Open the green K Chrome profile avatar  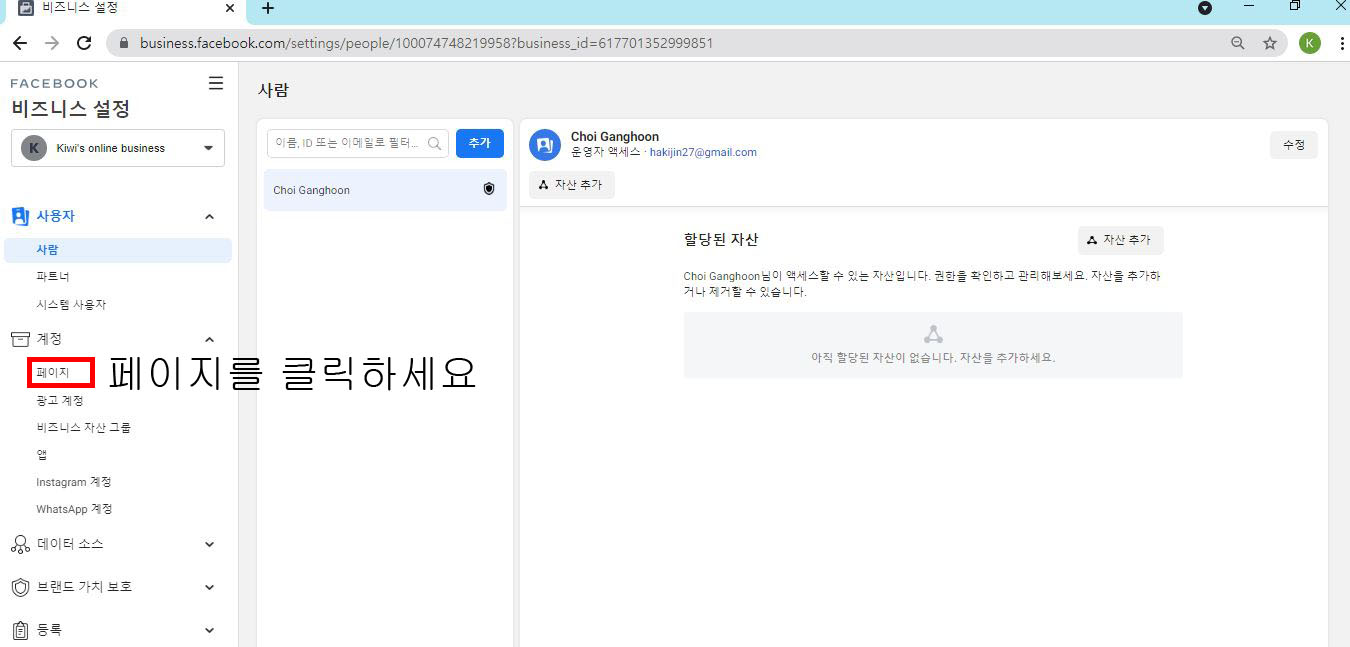[1310, 43]
